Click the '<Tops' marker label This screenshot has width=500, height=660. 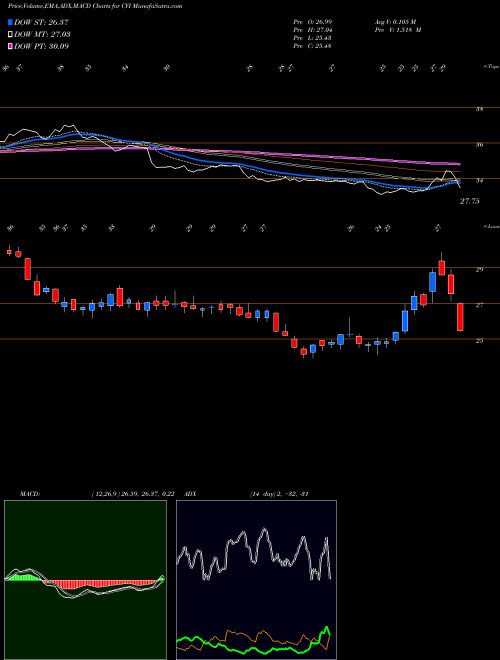coord(491,67)
